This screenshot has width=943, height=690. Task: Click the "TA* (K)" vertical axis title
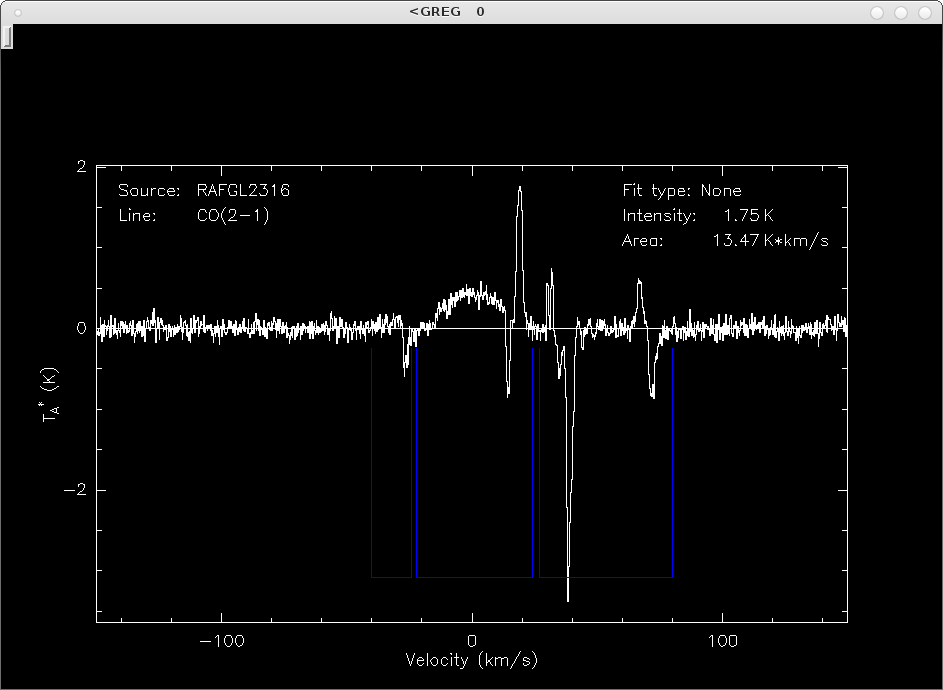(51, 394)
